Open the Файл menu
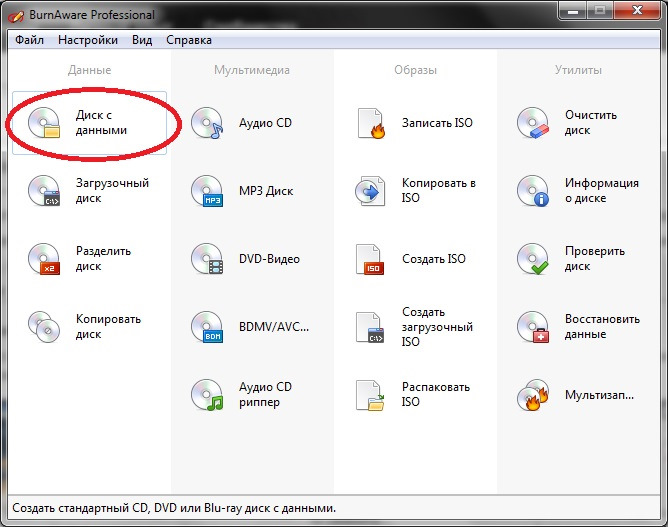This screenshot has width=668, height=527. 29,40
